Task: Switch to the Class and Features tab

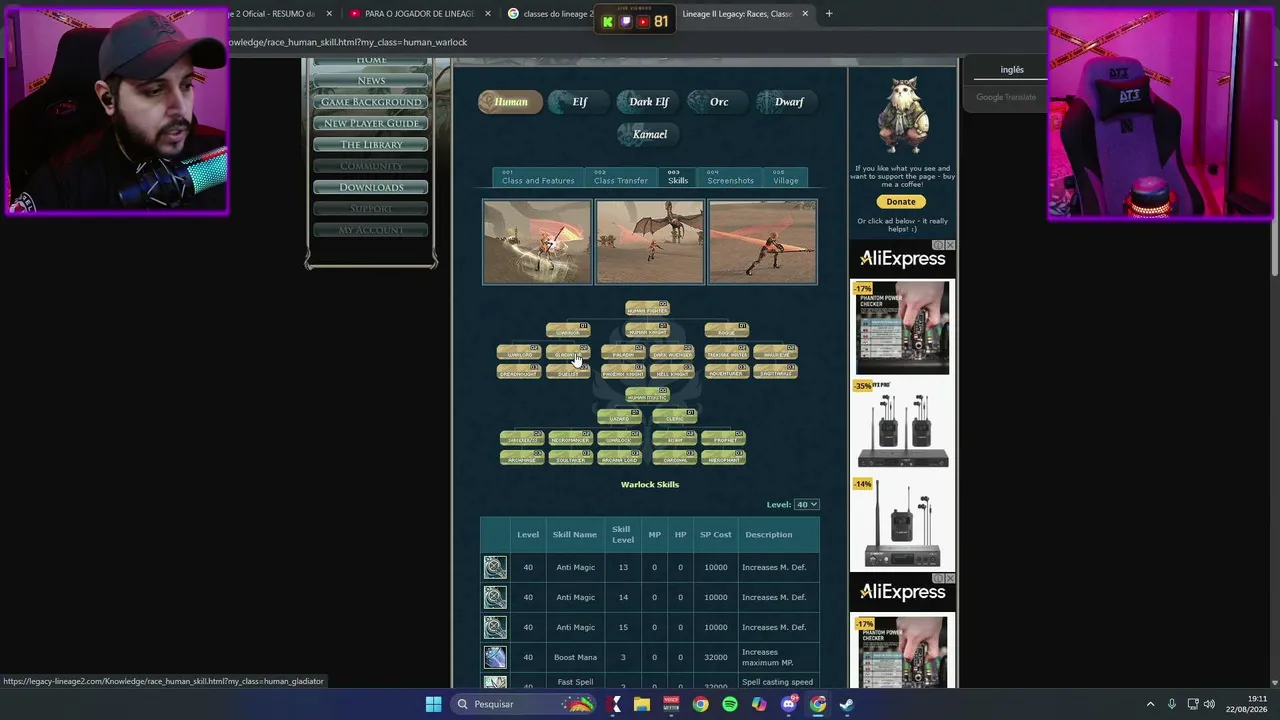Action: coord(538,177)
